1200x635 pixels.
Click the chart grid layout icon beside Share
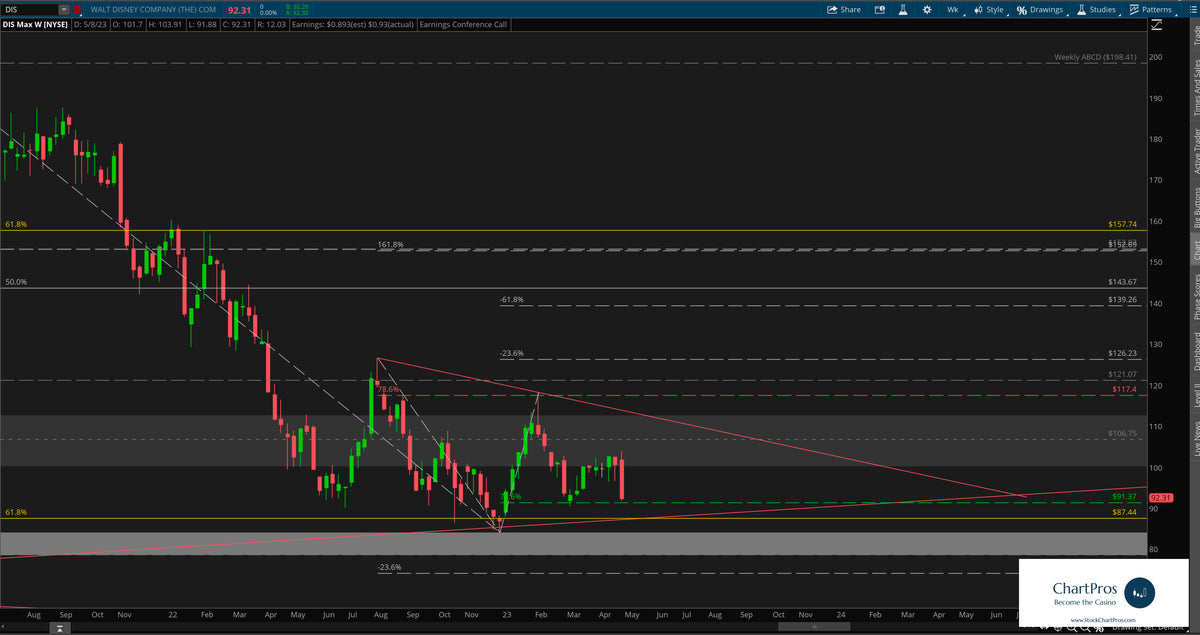tap(879, 9)
